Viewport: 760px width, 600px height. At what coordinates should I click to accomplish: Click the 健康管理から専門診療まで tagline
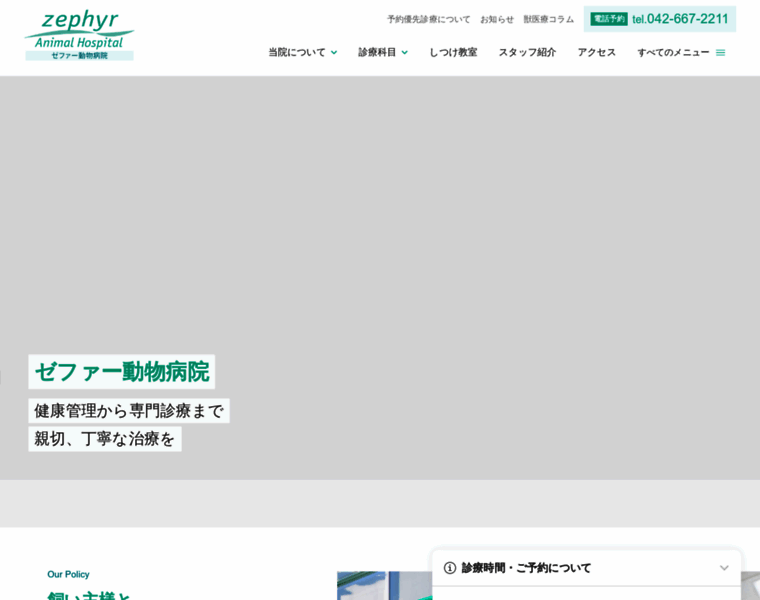point(128,411)
